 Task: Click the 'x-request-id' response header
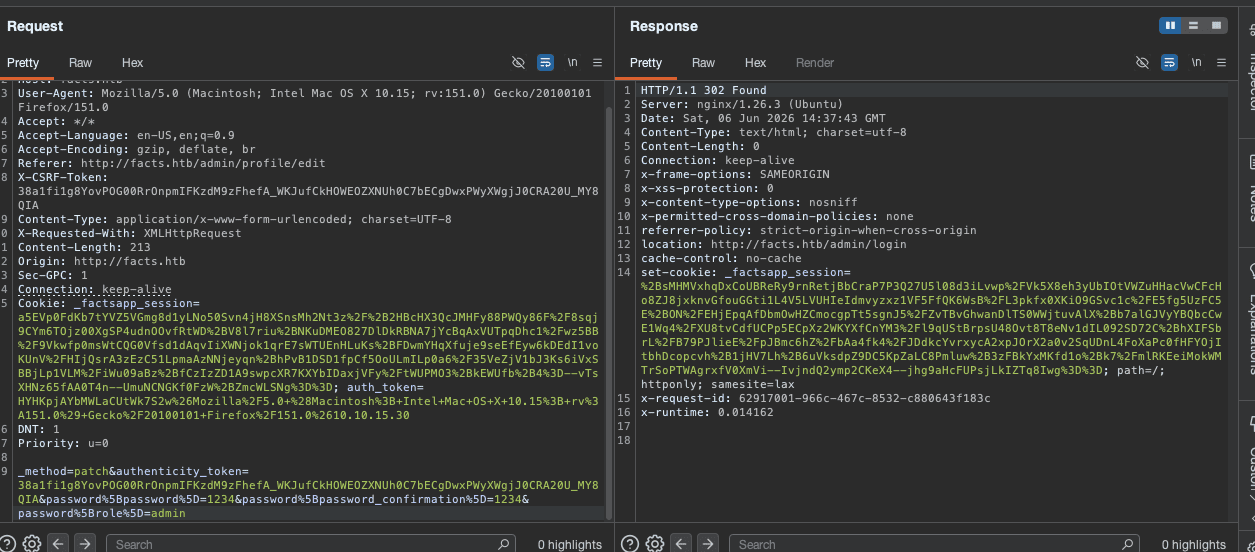point(815,398)
